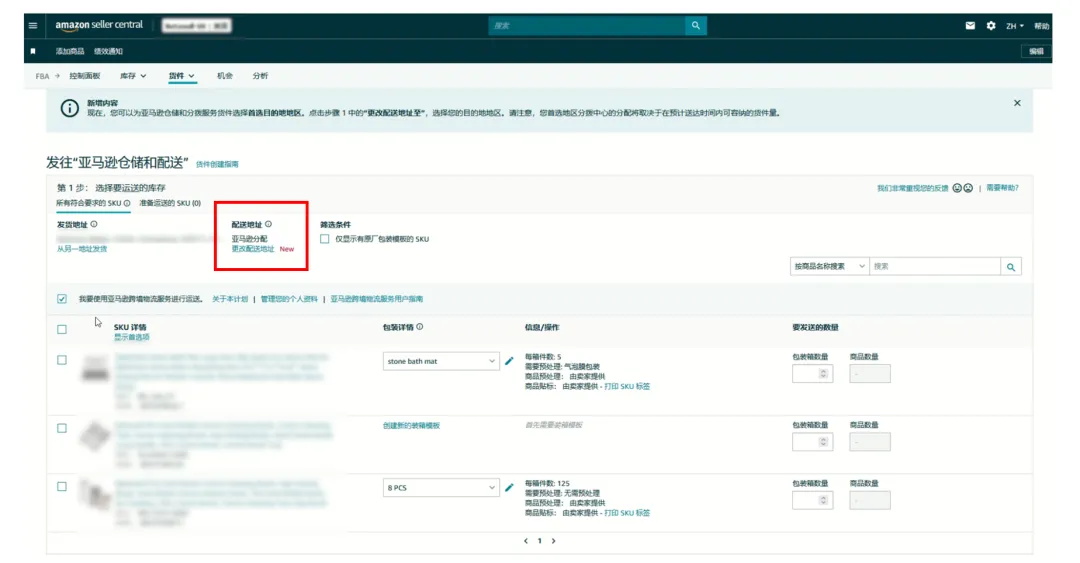
Task: Open messages via the envelope icon
Action: (970, 26)
